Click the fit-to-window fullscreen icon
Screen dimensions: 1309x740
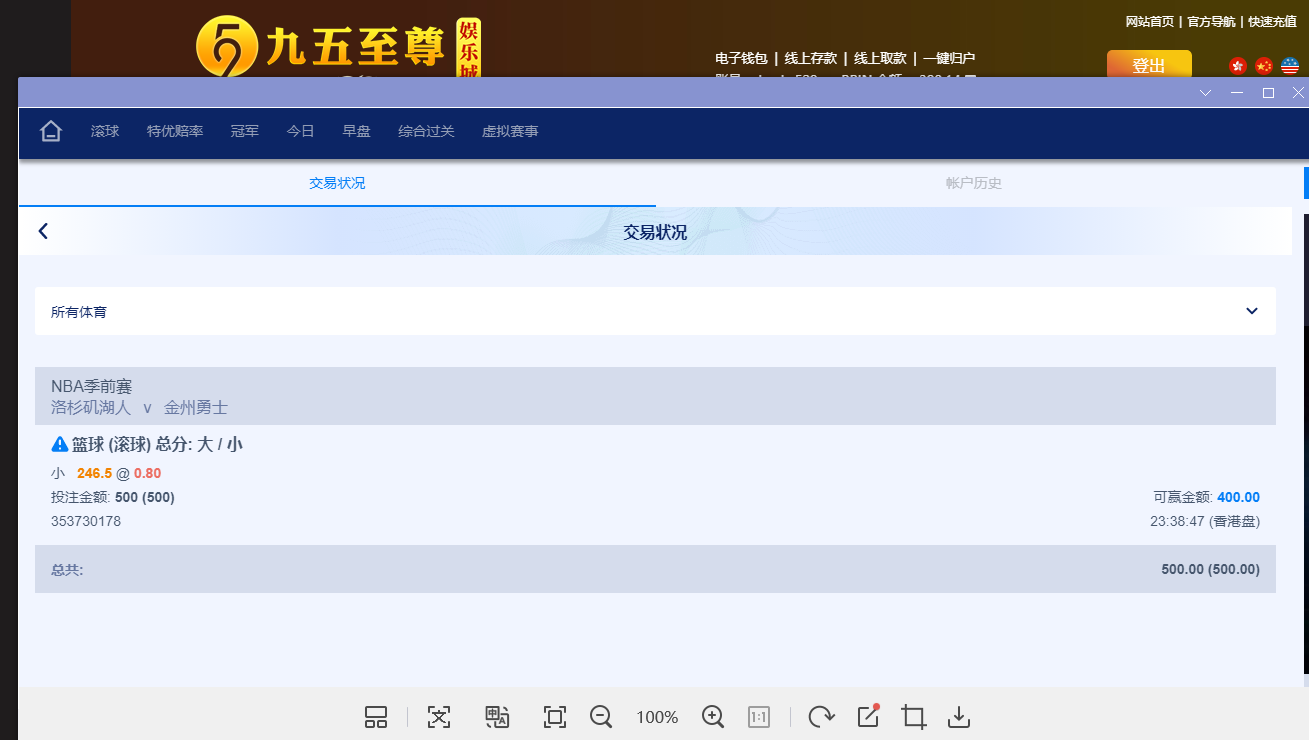pos(554,717)
